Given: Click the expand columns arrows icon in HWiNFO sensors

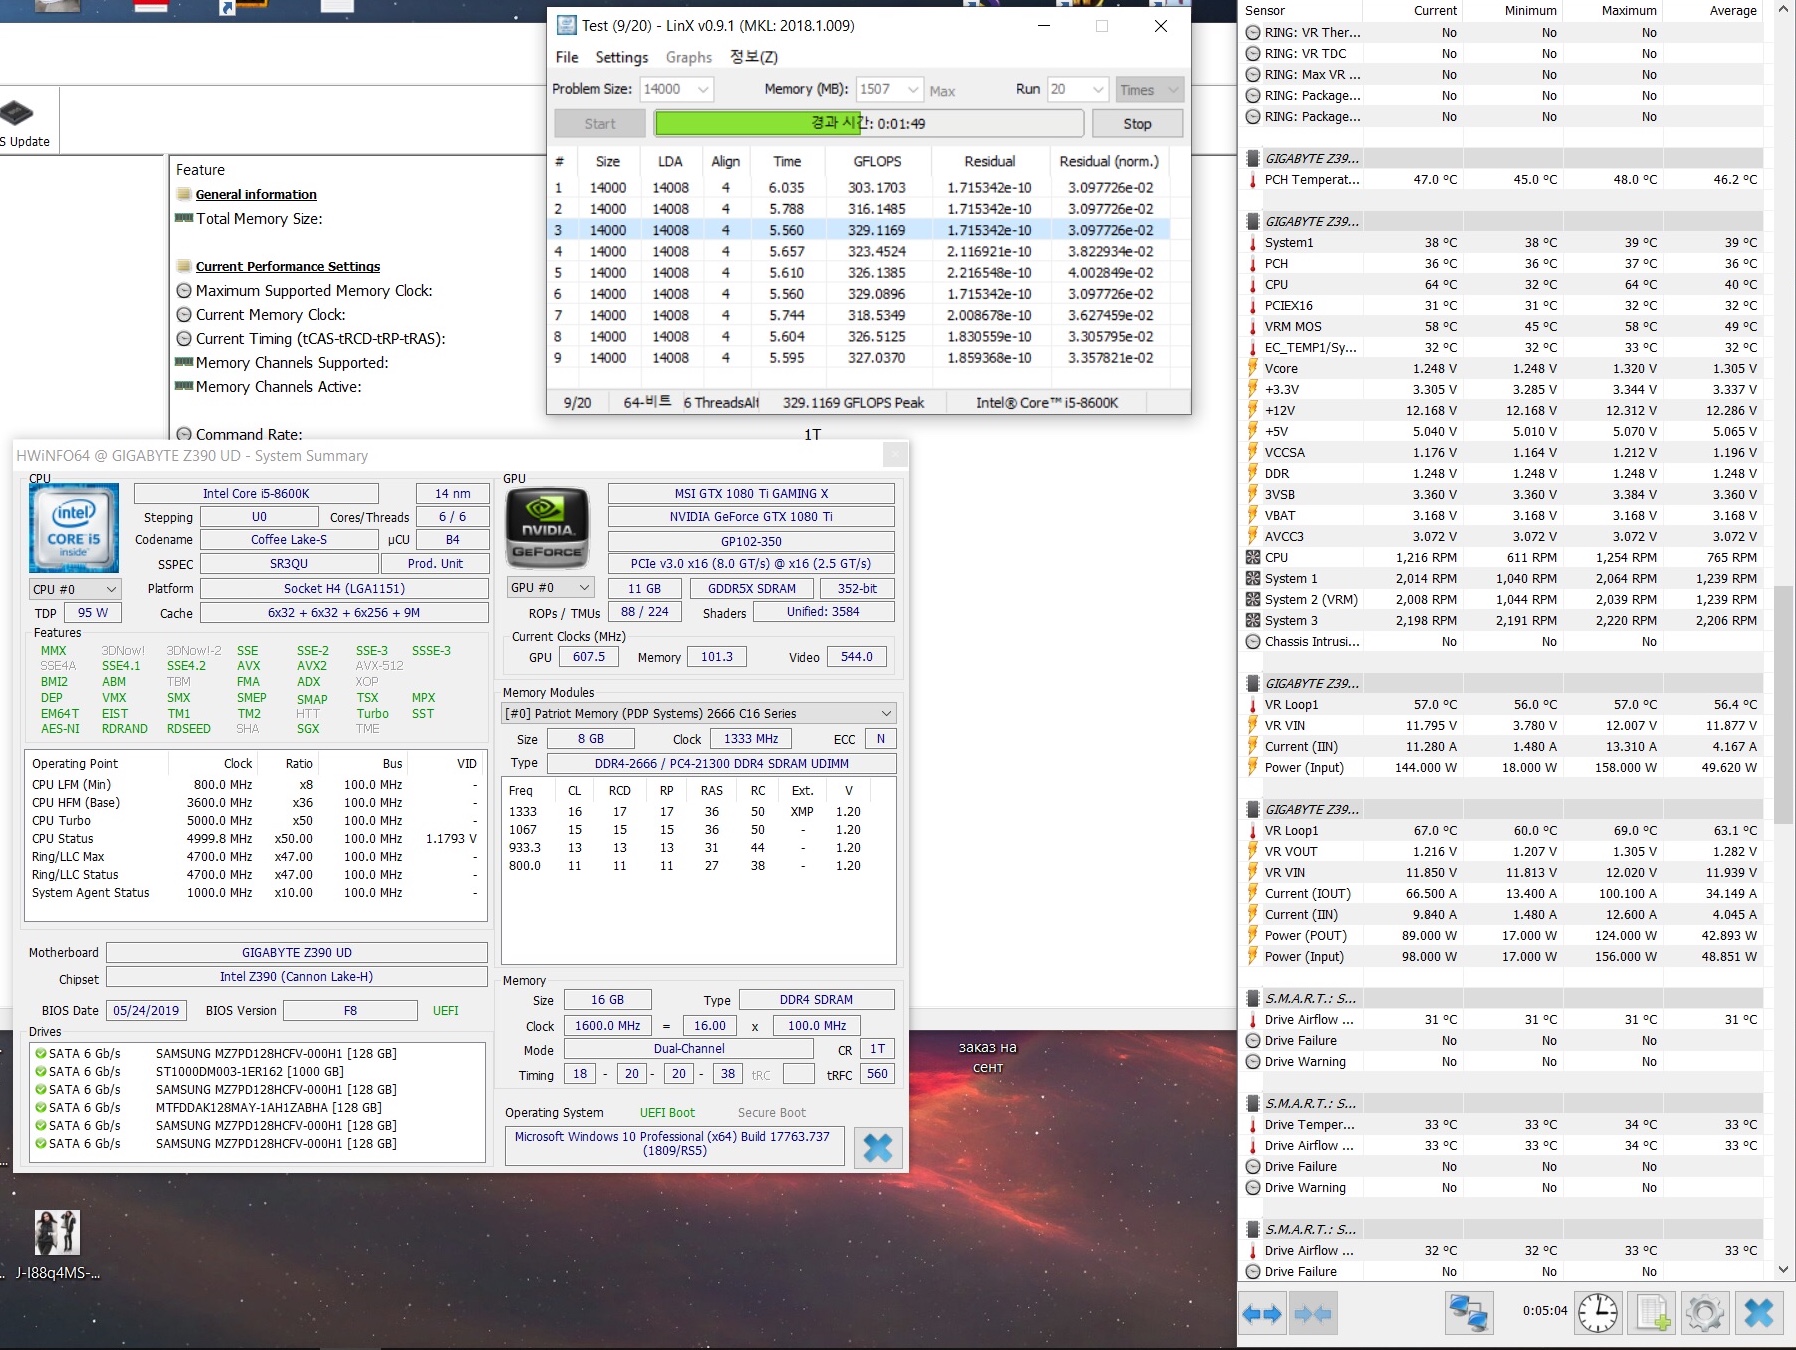Looking at the screenshot, I should click(x=1262, y=1313).
